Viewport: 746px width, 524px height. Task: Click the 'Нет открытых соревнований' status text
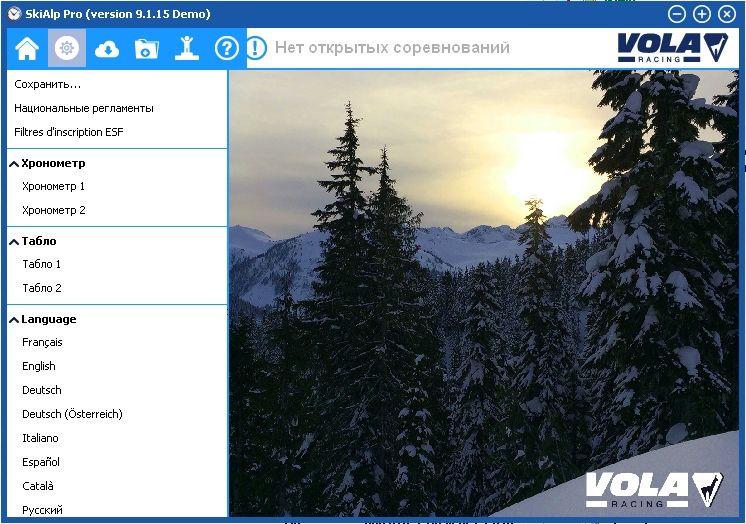tap(392, 48)
